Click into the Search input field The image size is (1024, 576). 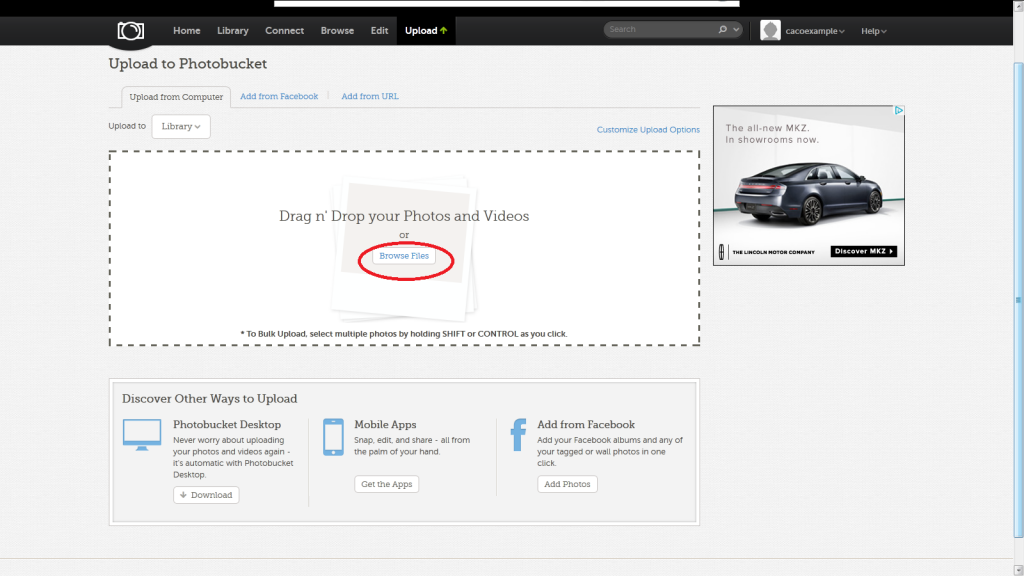660,30
